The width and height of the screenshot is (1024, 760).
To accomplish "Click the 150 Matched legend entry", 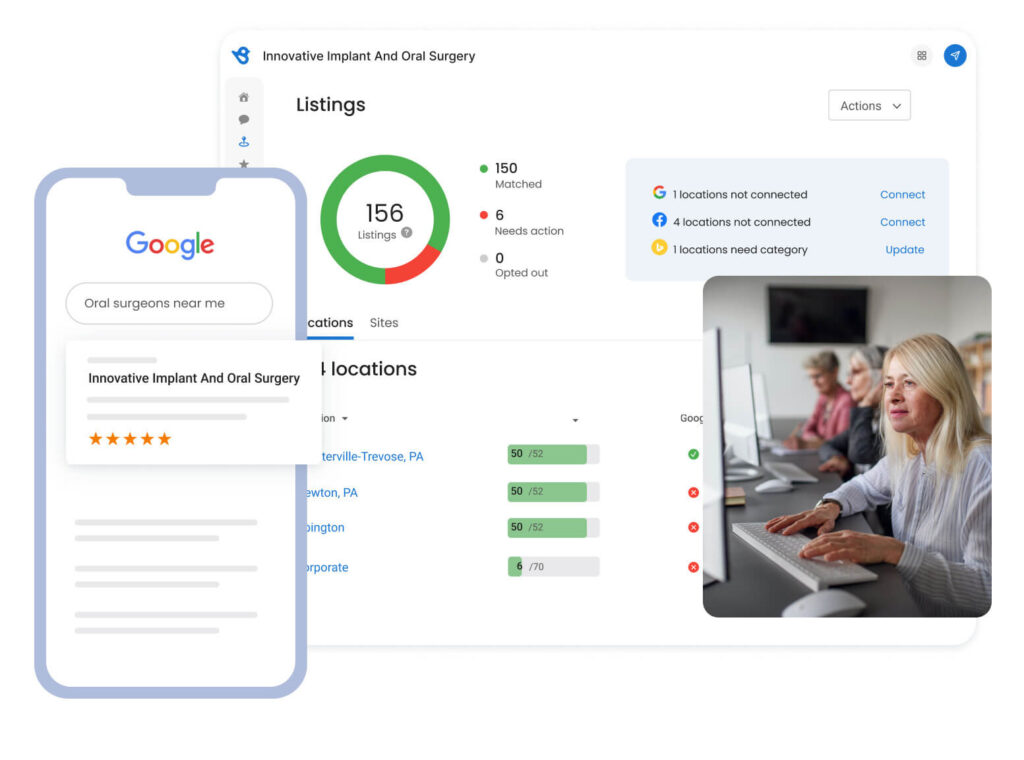I will pos(511,176).
